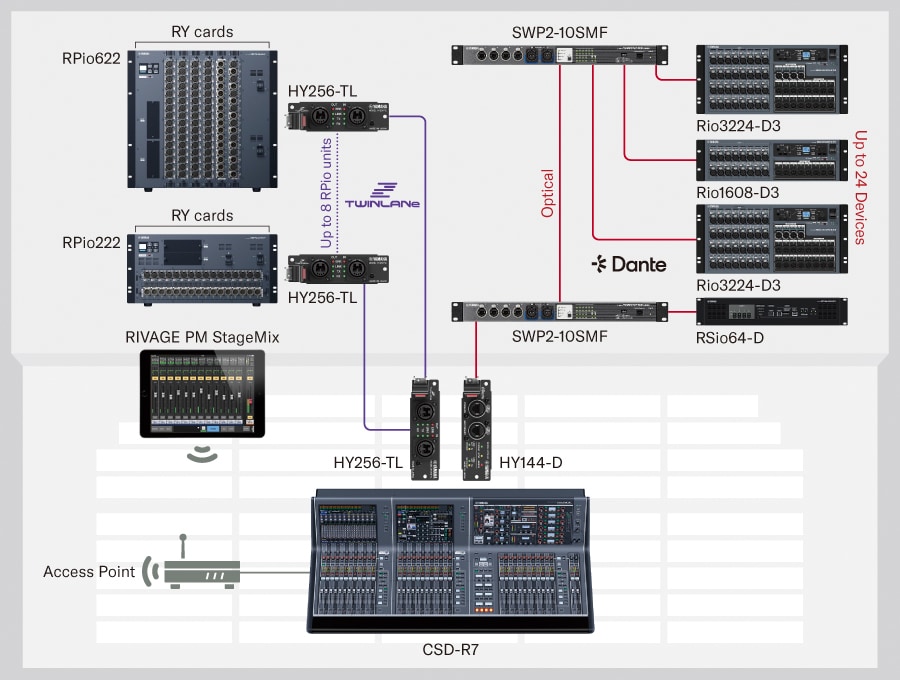
Task: Select the RSio64-D rack unit image
Action: pyautogui.click(x=770, y=312)
